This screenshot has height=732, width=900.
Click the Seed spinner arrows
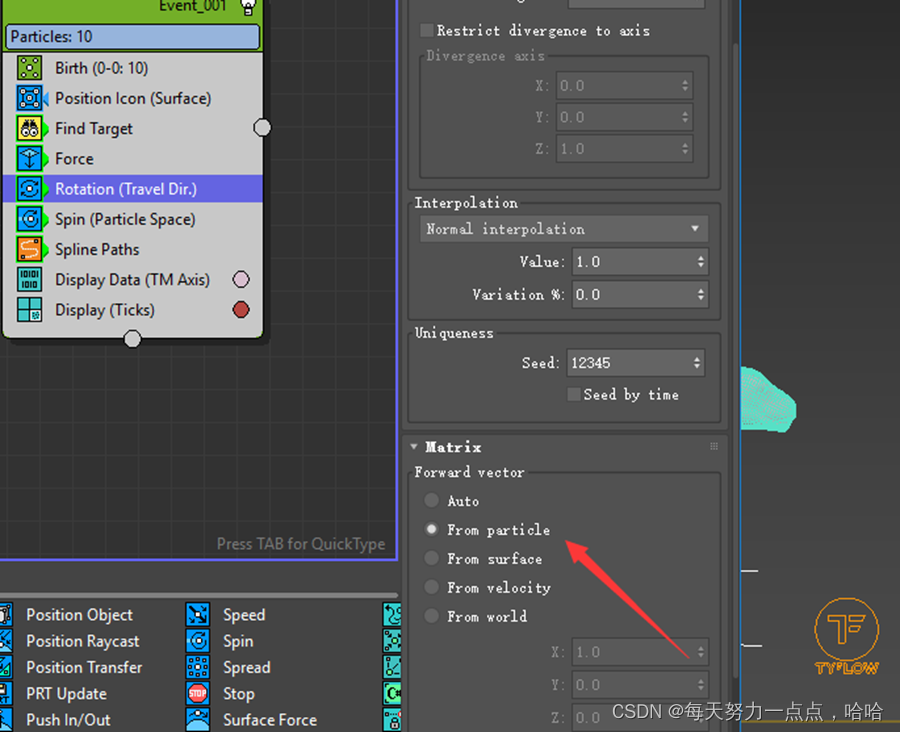(x=697, y=363)
